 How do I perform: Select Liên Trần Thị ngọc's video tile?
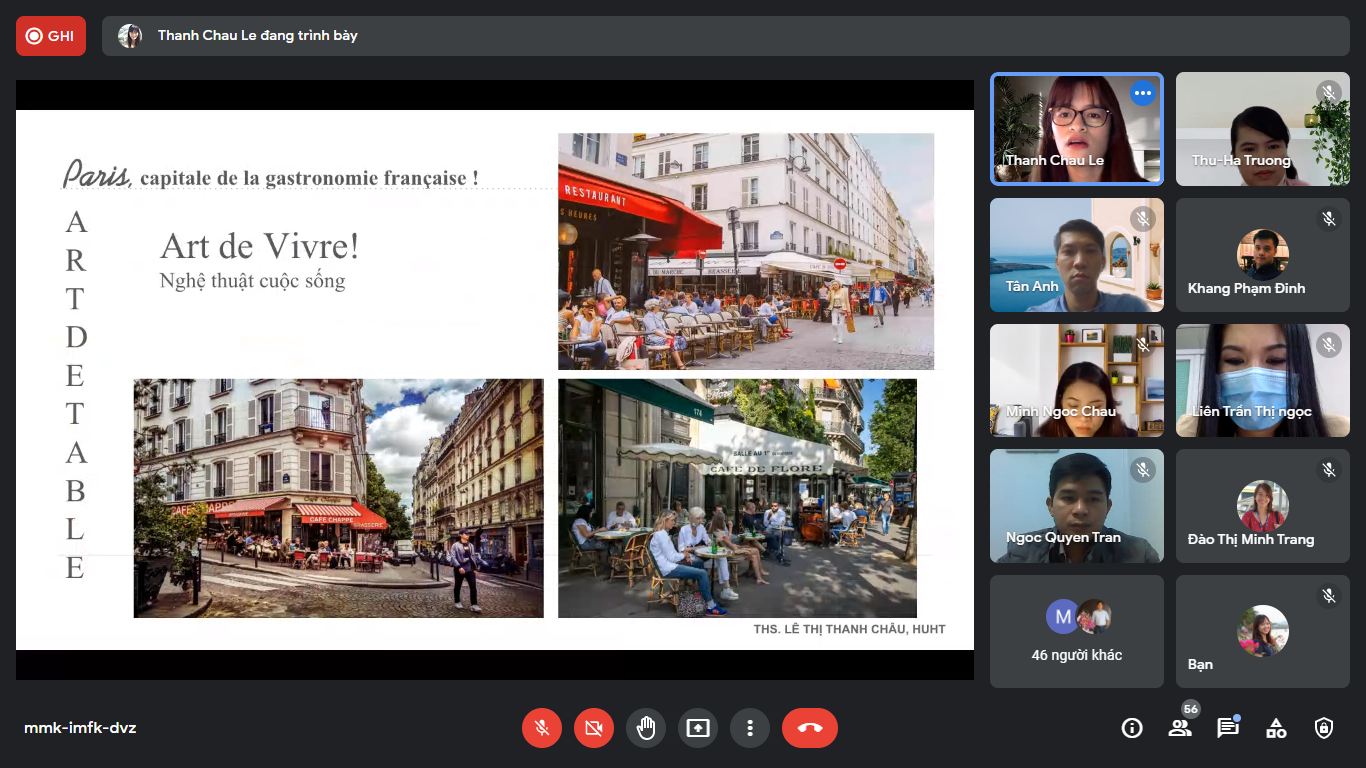tap(1263, 380)
